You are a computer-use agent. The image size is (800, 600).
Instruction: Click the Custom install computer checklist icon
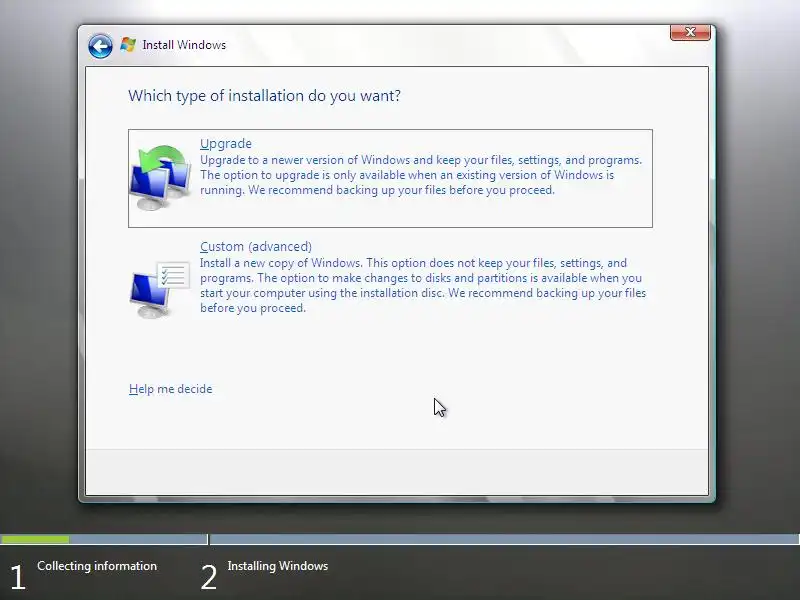pos(160,290)
